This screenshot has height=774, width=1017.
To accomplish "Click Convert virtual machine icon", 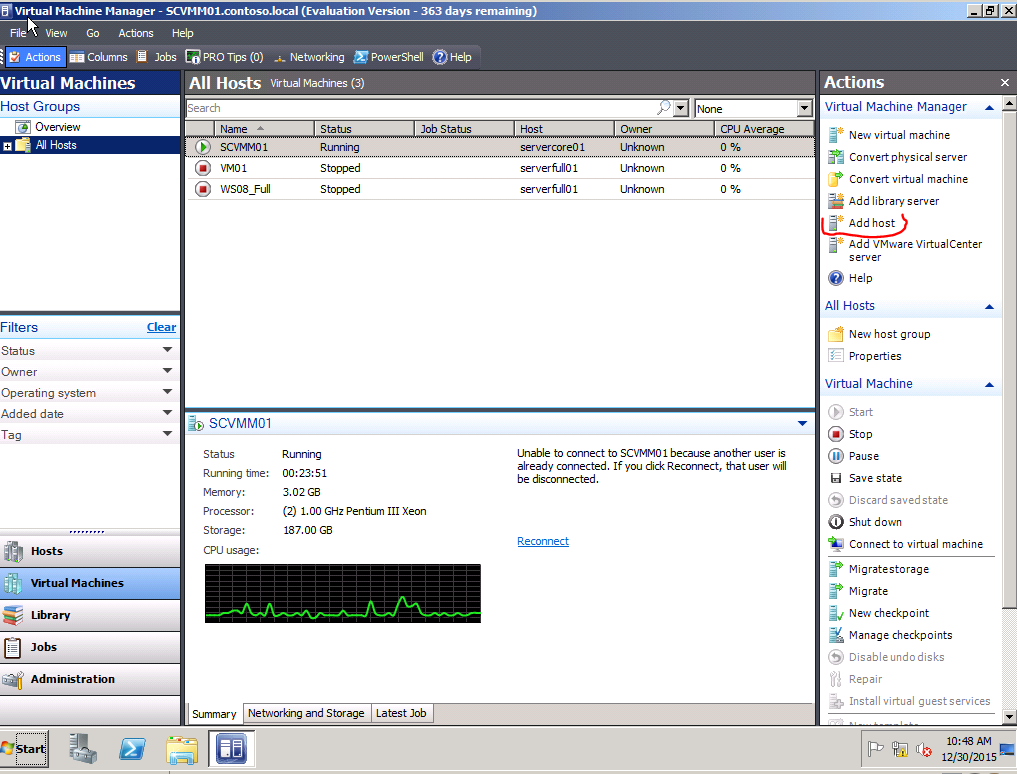I will tap(836, 179).
